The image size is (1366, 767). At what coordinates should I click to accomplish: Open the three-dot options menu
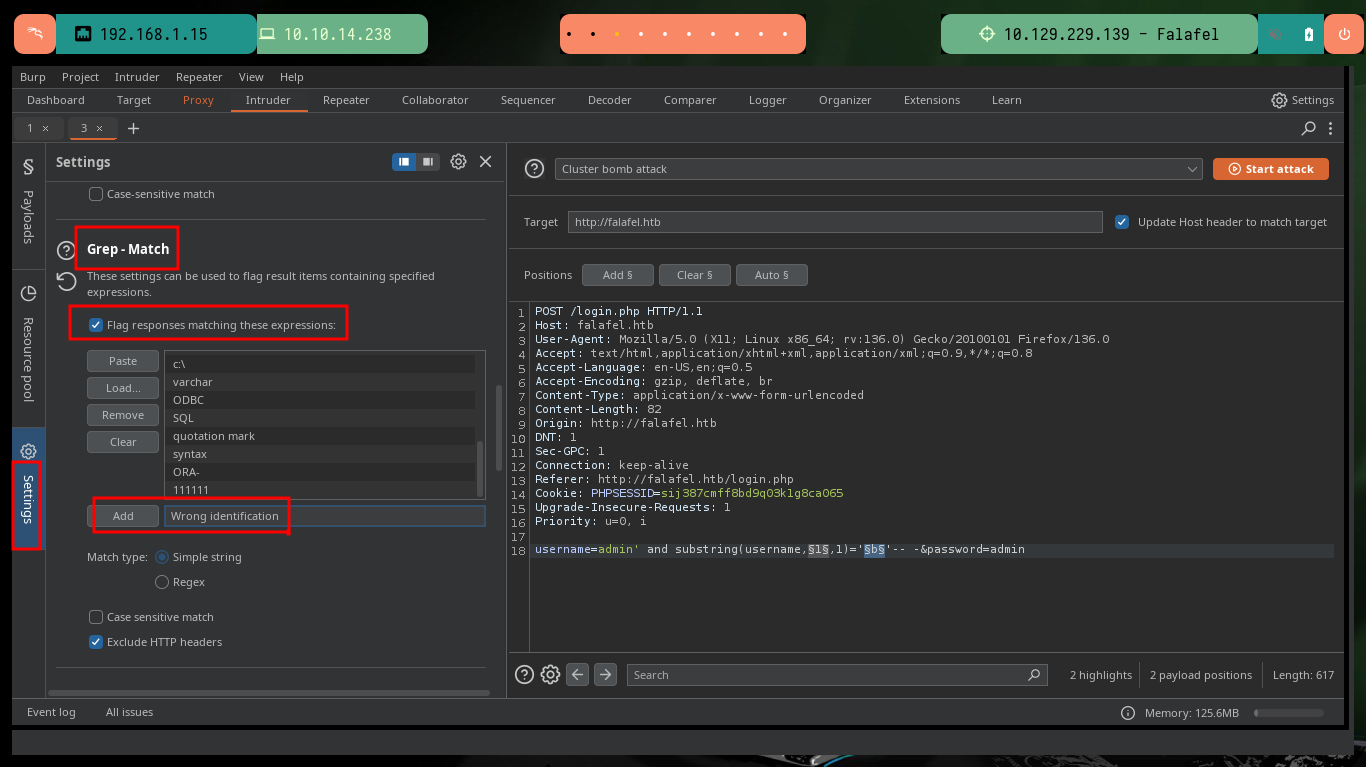tap(1330, 128)
